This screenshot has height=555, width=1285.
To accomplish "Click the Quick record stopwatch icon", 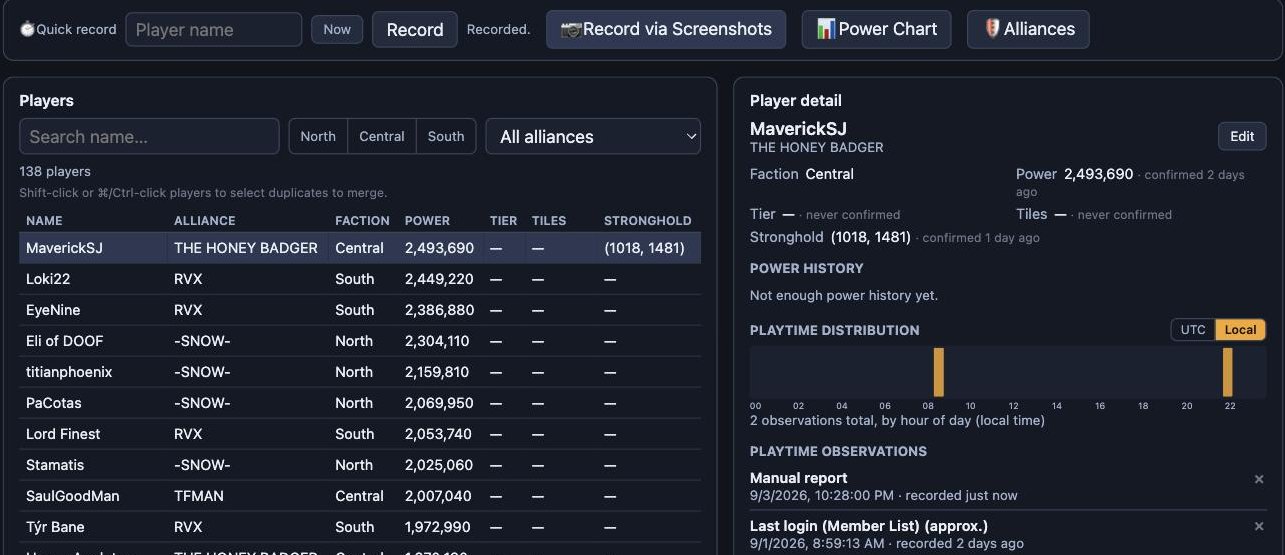I will point(27,30).
